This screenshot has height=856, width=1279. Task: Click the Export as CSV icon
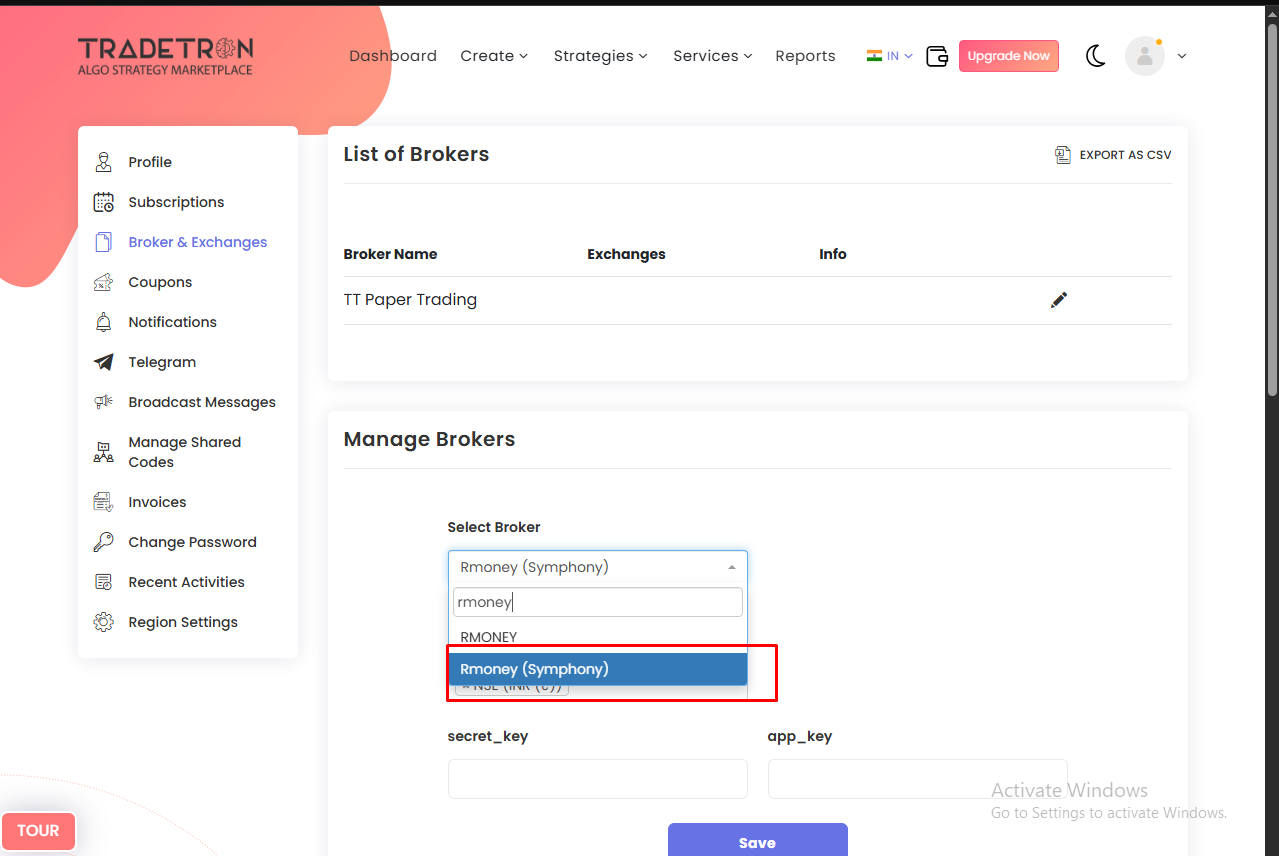pos(1063,155)
